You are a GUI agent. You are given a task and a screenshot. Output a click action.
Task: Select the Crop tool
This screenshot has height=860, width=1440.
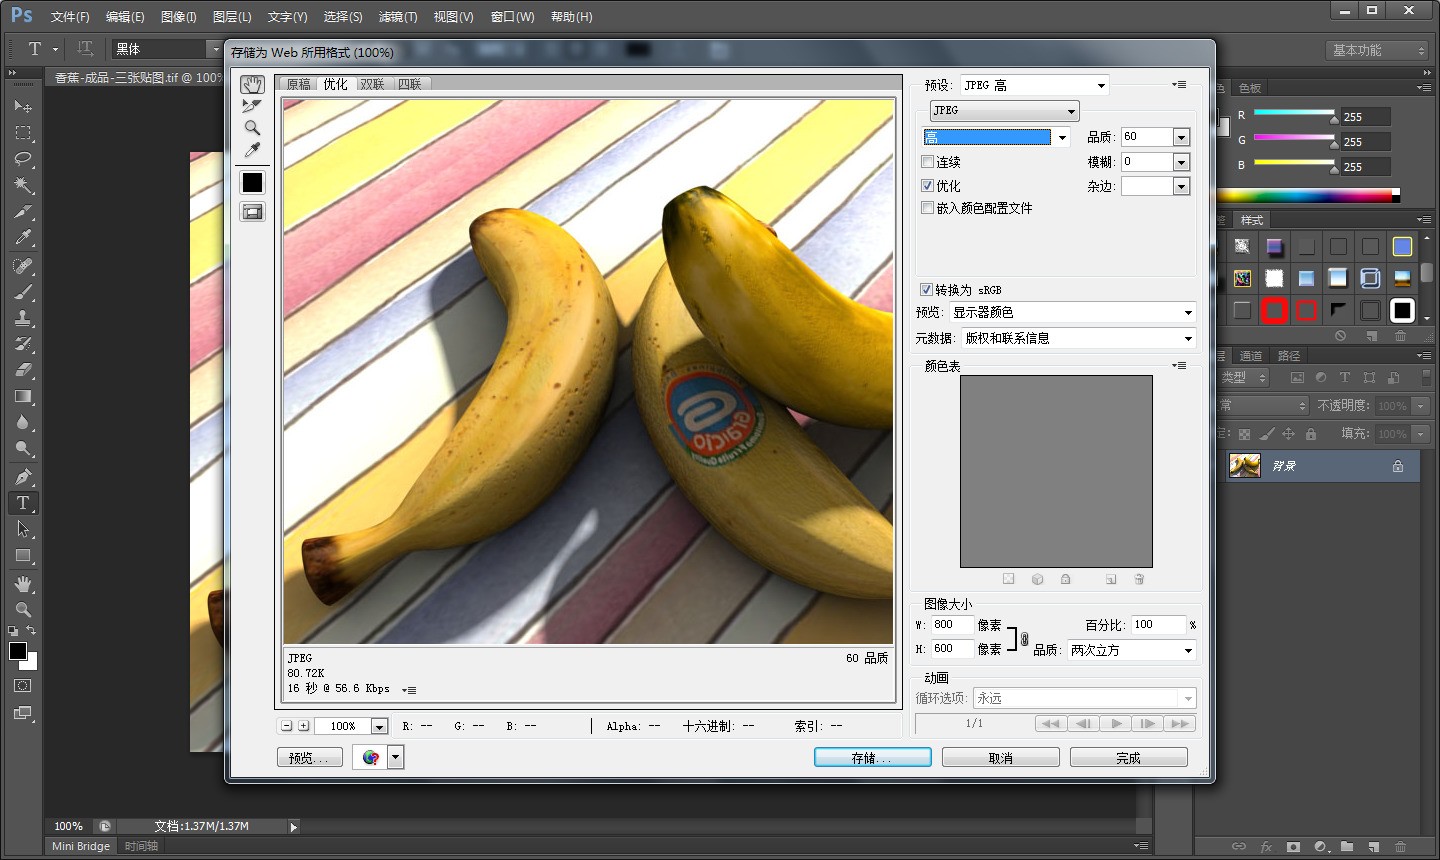click(23, 211)
